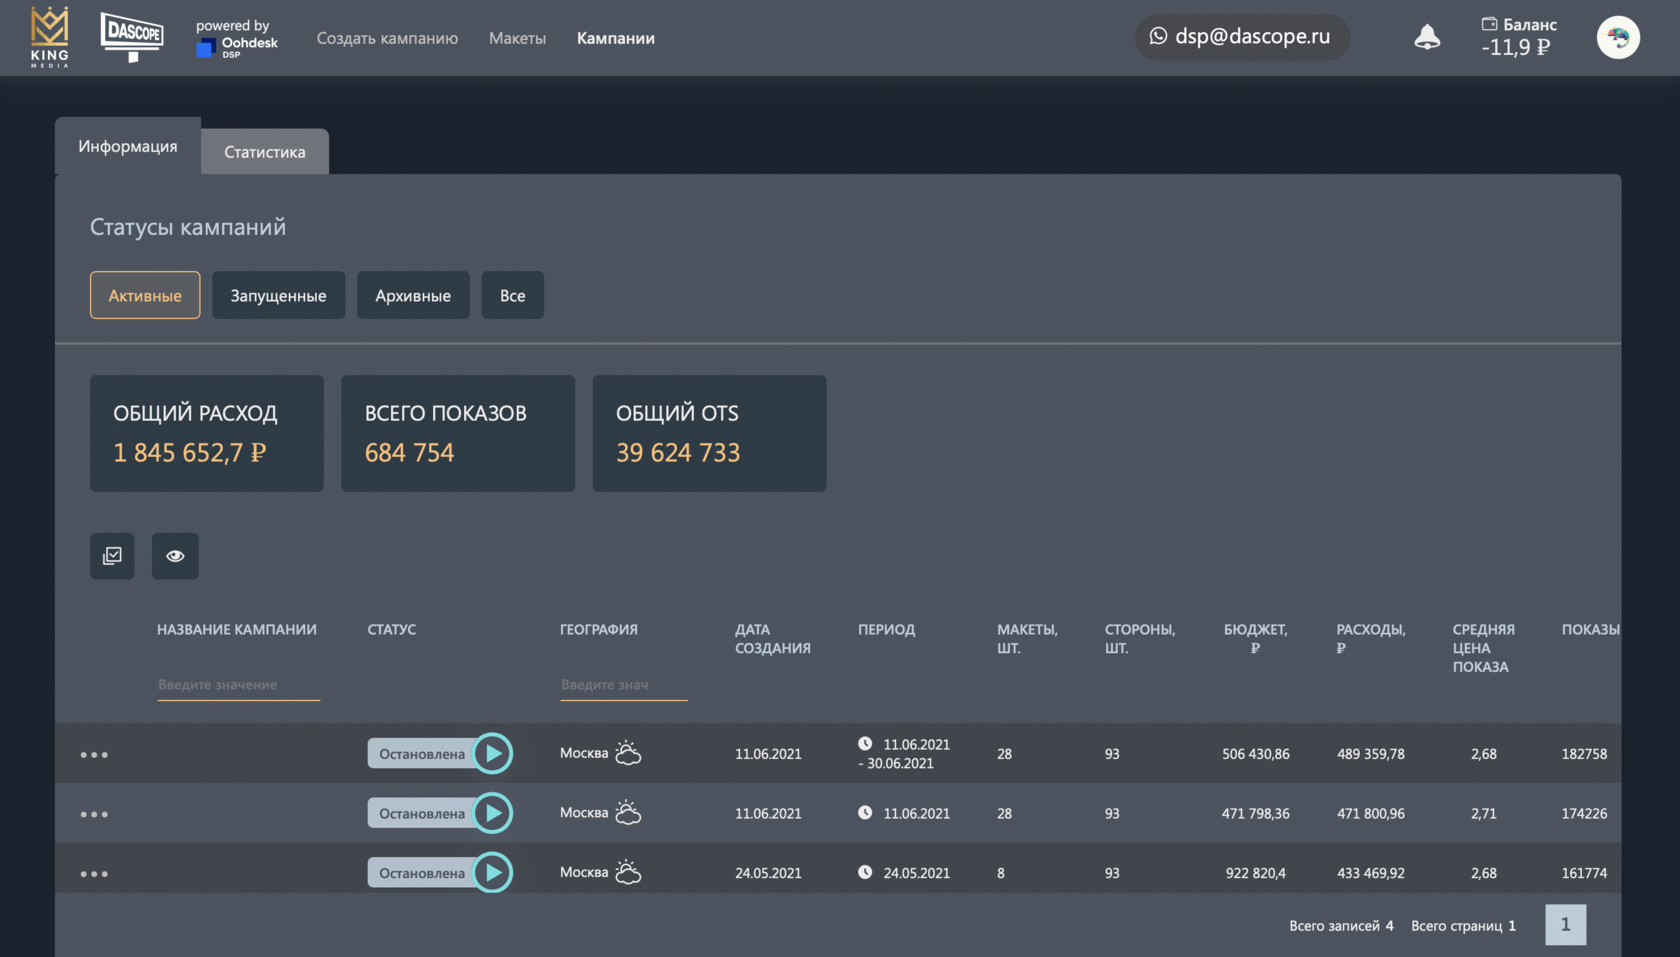The image size is (1680, 957).
Task: Click the Dascope logo
Action: (132, 37)
